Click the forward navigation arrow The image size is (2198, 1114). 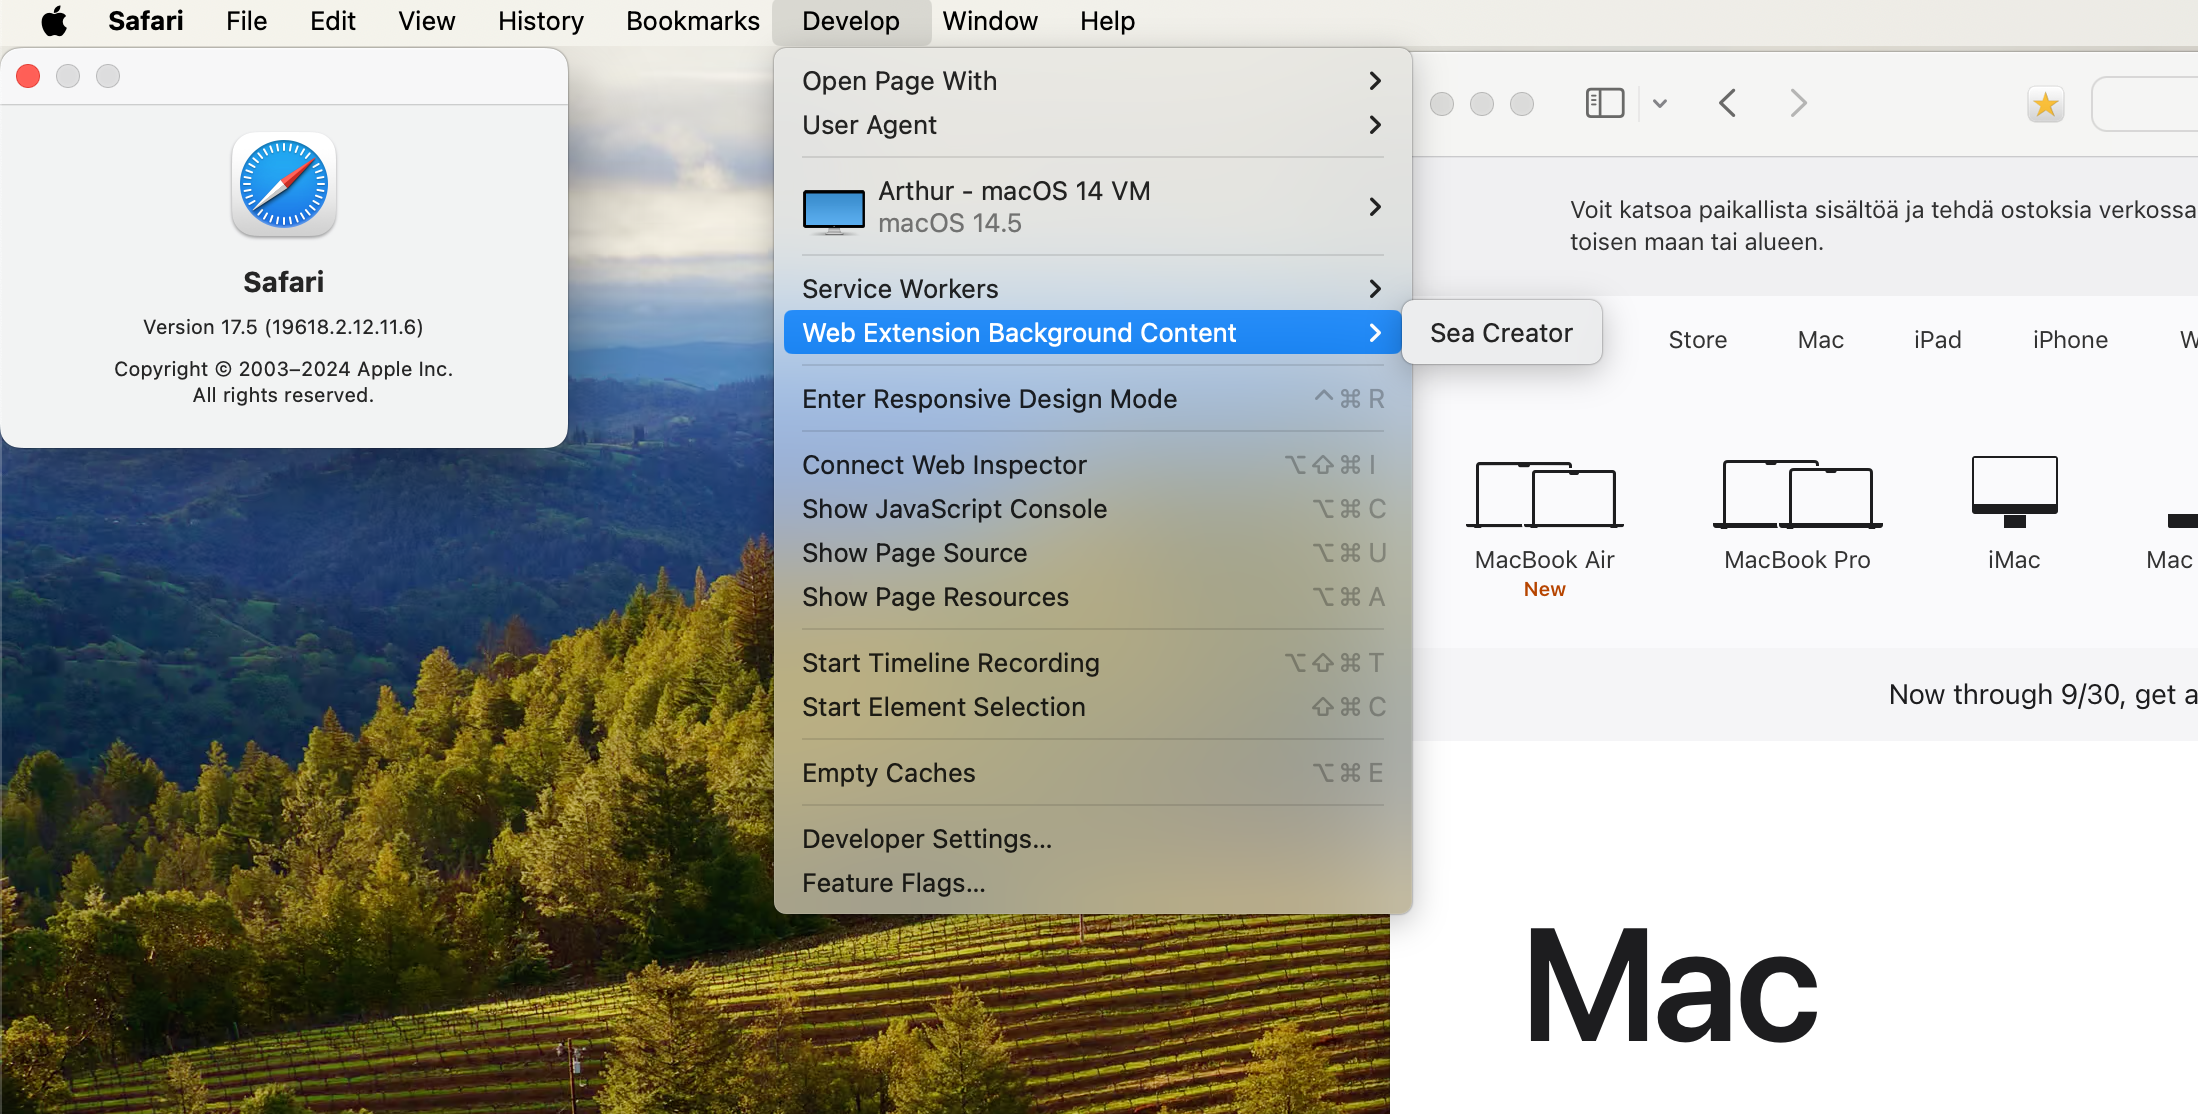tap(1798, 103)
